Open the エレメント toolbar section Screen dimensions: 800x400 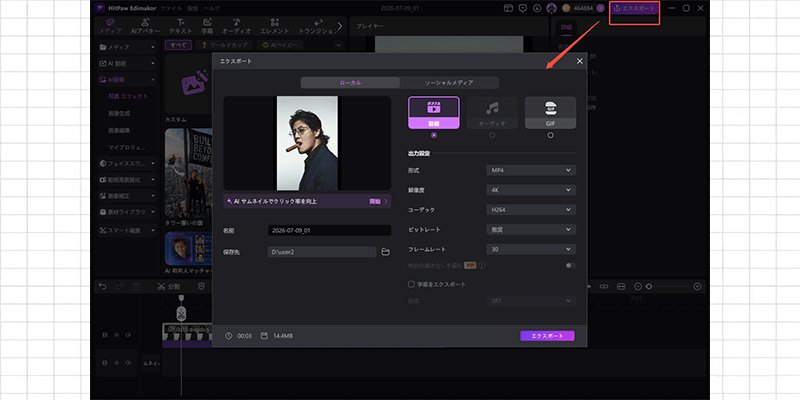274,26
